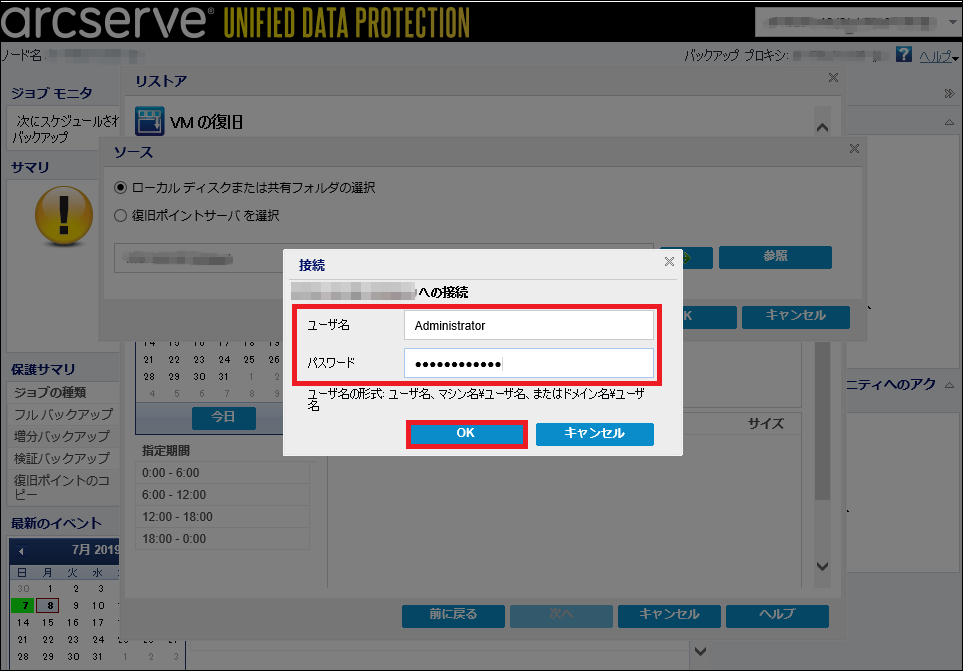Select day 7 in event calendar
The image size is (963, 671).
[25, 606]
